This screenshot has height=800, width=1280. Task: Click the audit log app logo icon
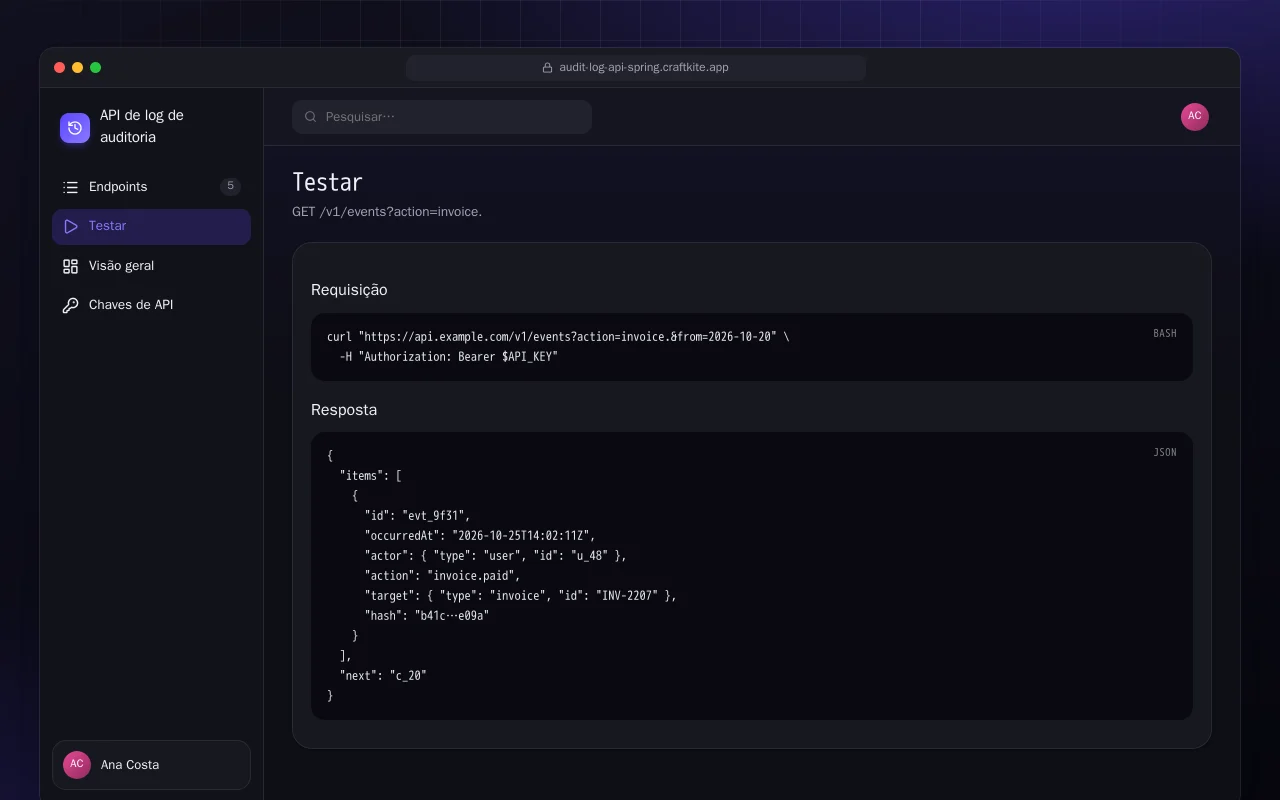pyautogui.click(x=75, y=128)
